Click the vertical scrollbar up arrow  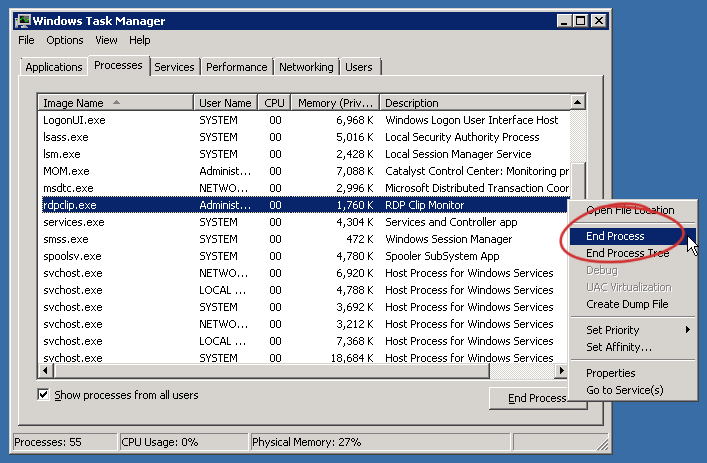click(578, 102)
